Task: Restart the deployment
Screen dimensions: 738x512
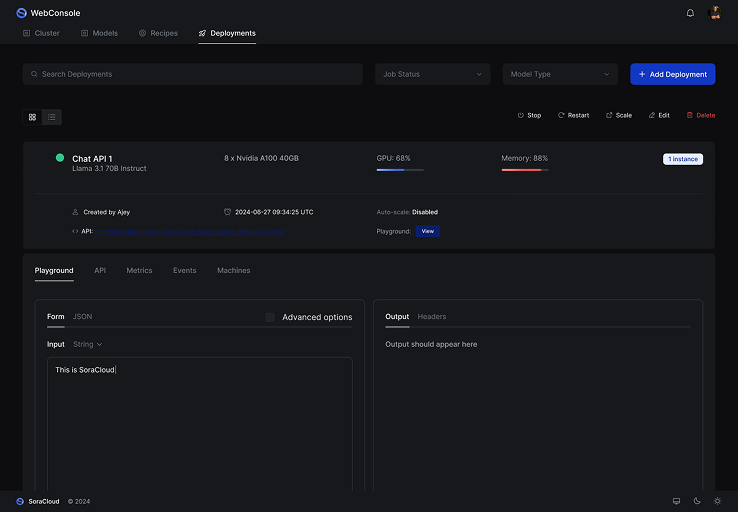Action: point(573,115)
